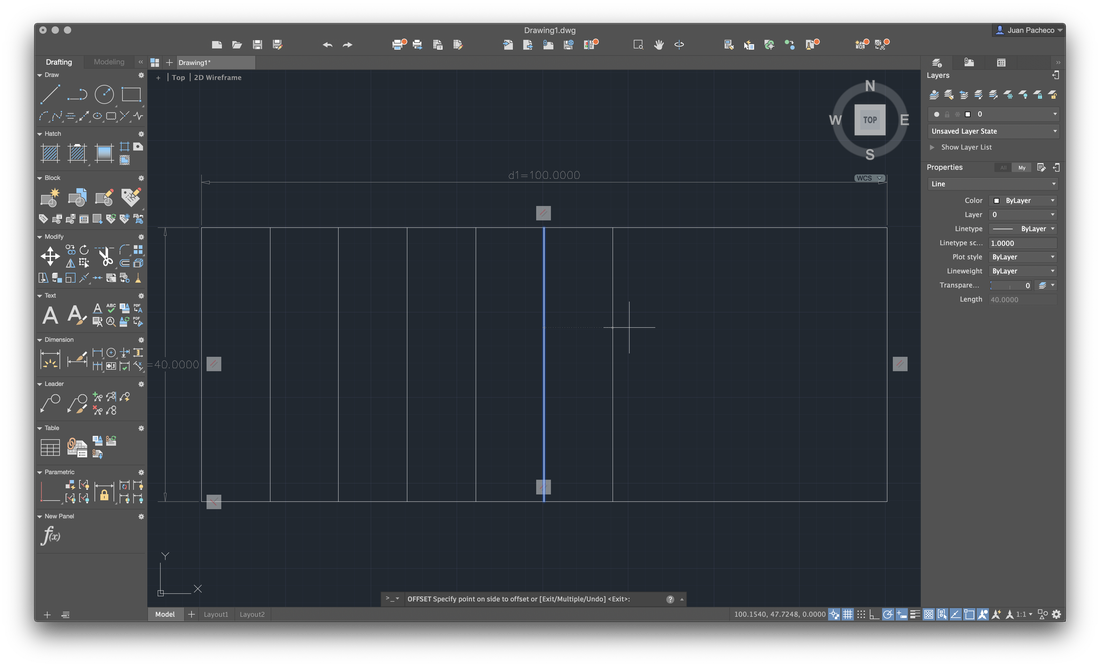The width and height of the screenshot is (1100, 667).
Task: Open the Insert Block tool
Action: 77,198
